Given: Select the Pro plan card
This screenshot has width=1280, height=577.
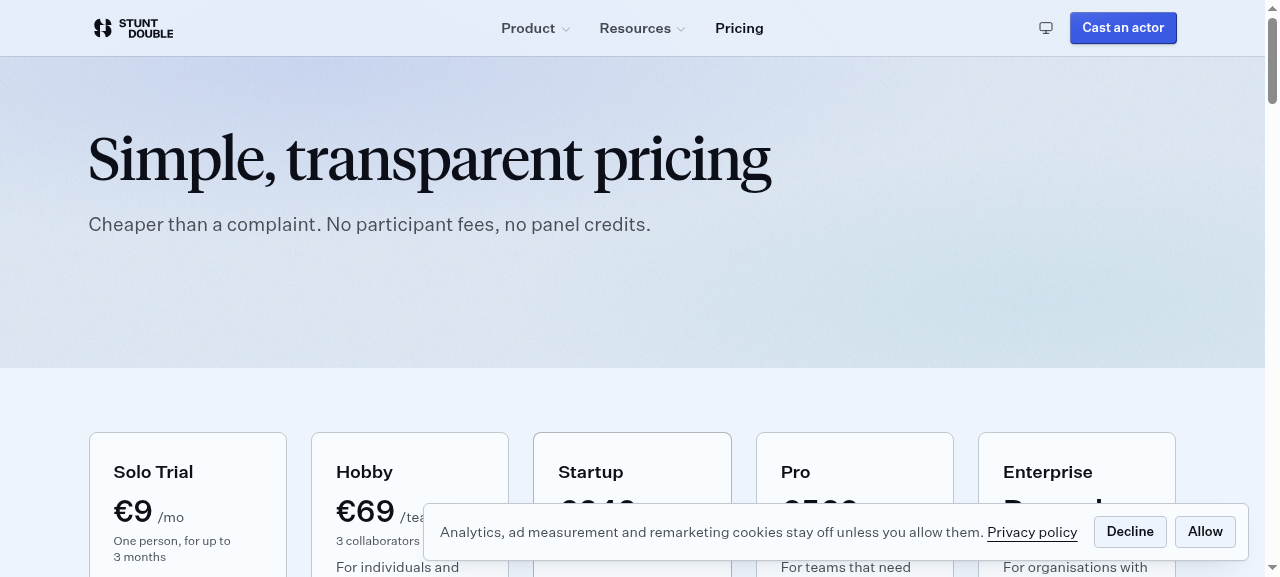Looking at the screenshot, I should (x=855, y=468).
